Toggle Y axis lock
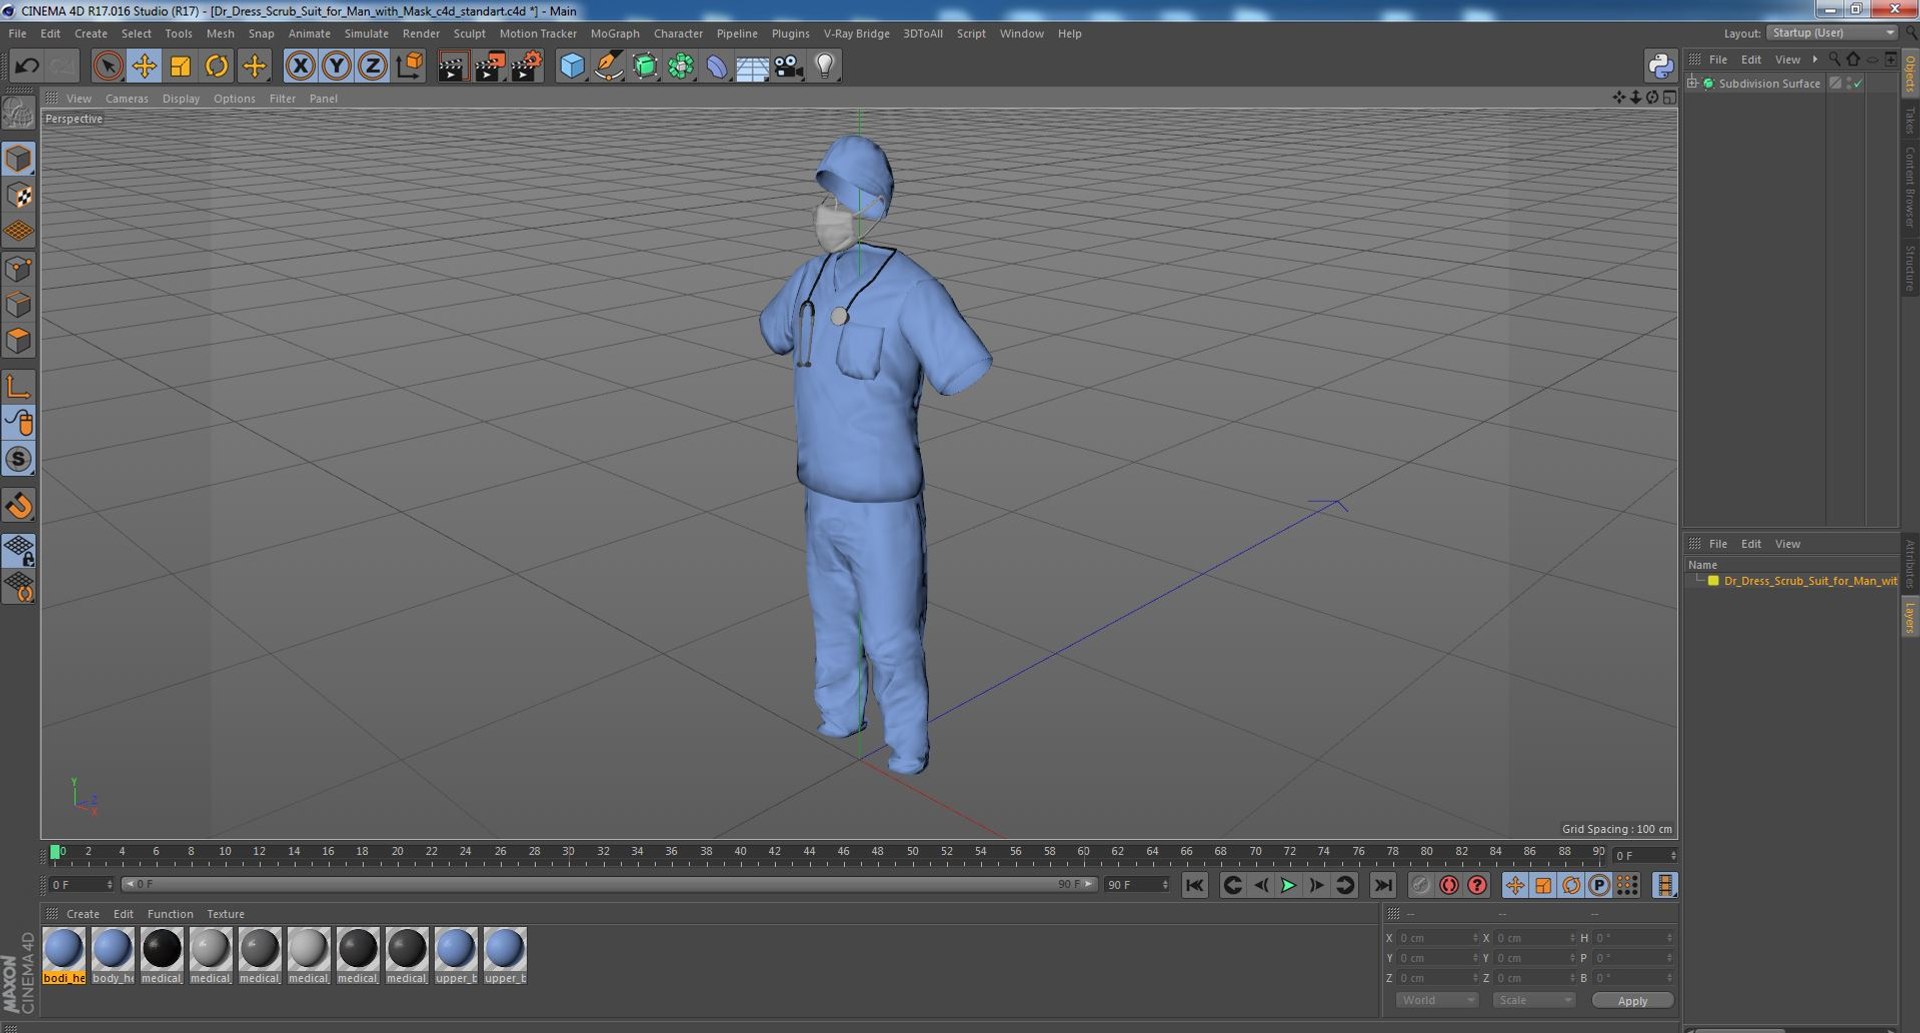The image size is (1920, 1033). tap(336, 66)
